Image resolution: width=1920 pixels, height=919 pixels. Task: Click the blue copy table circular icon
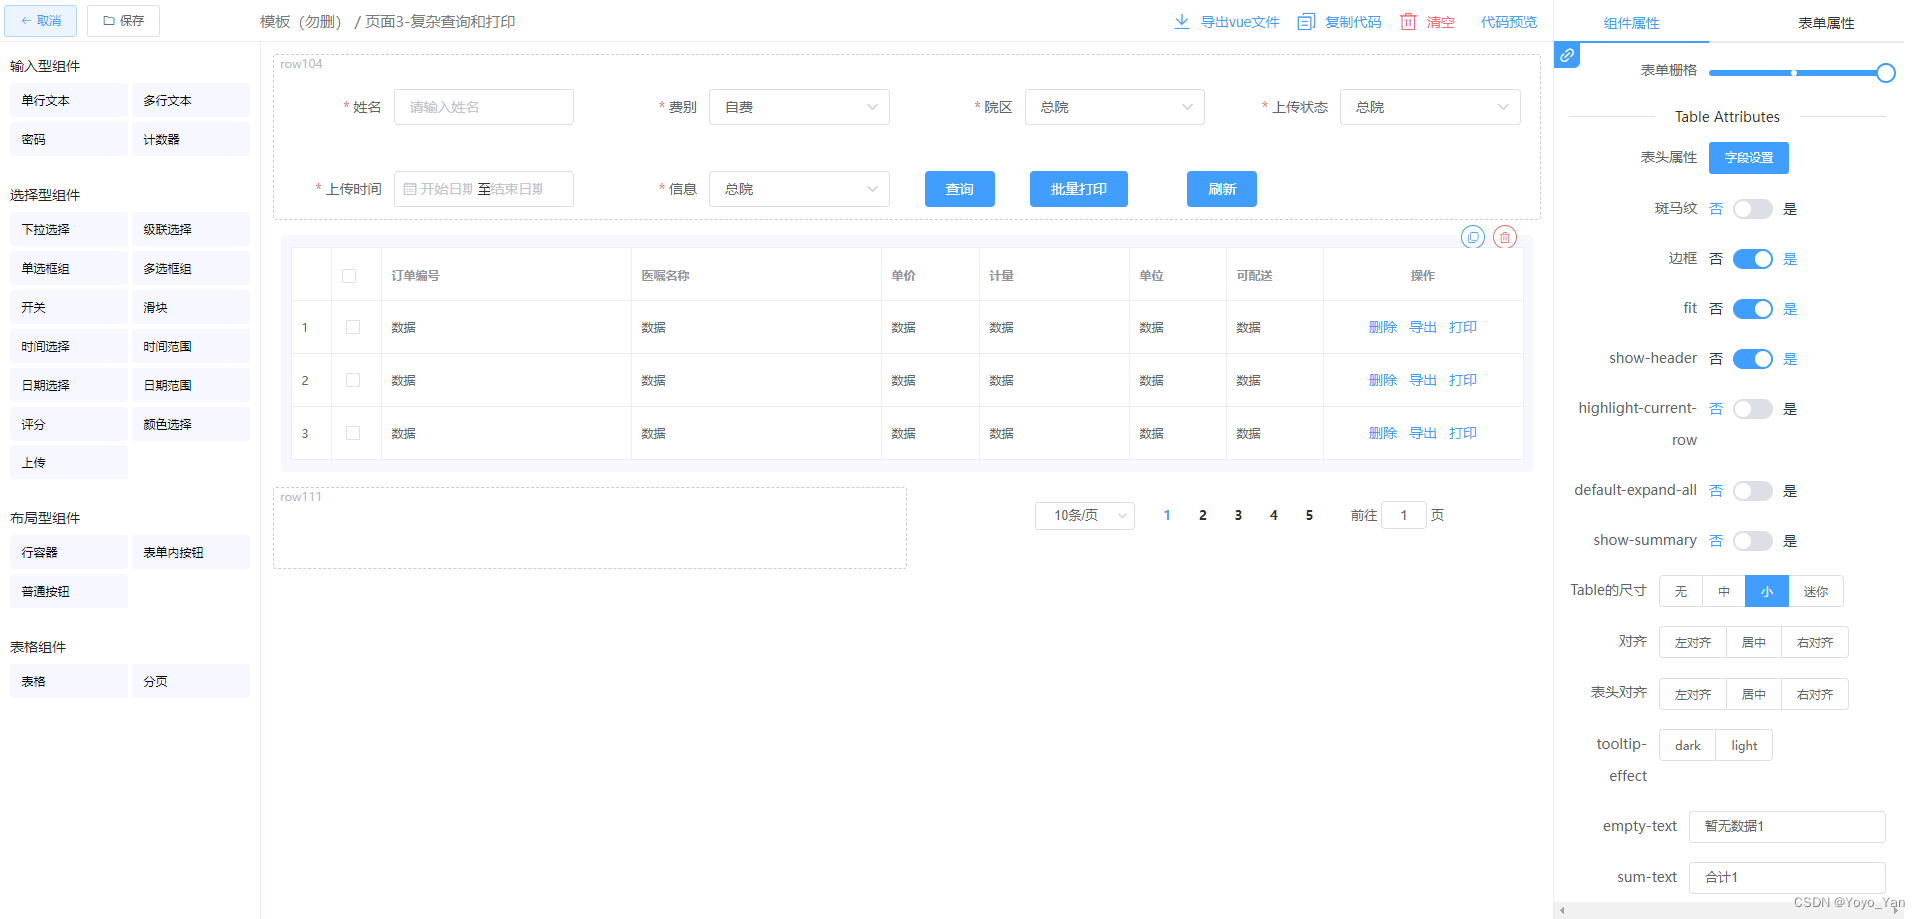click(x=1472, y=237)
